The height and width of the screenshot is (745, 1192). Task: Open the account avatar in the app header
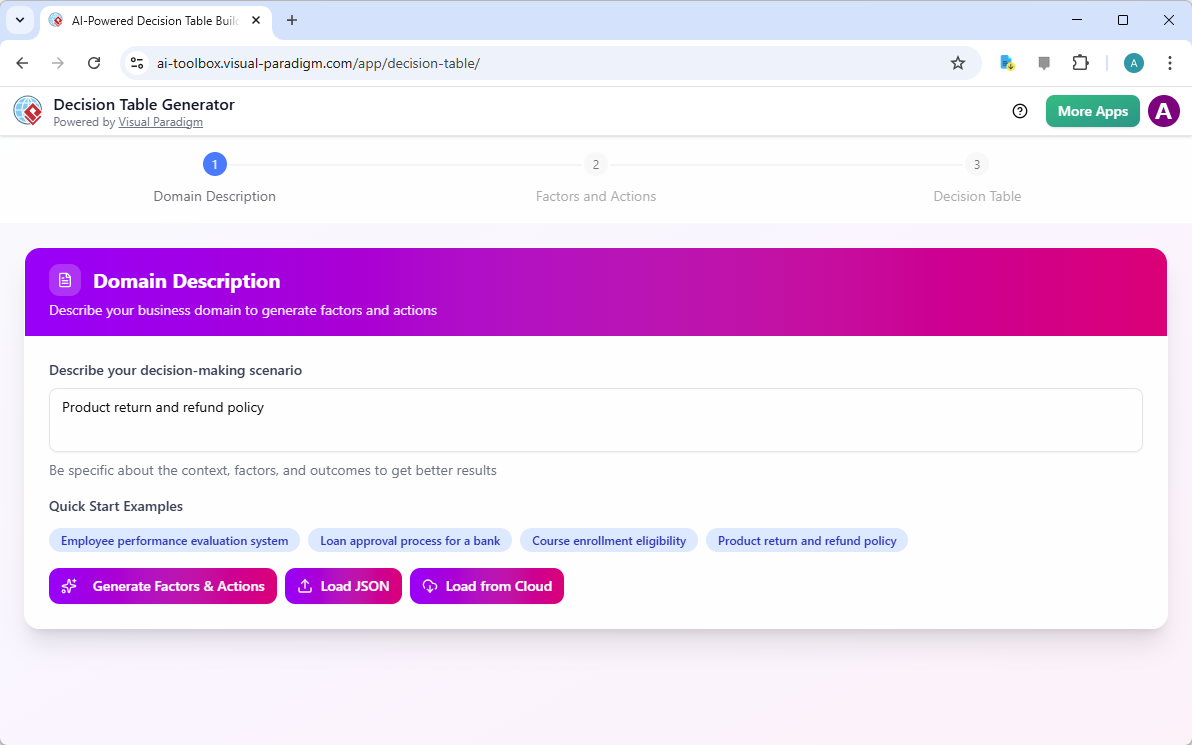(x=1163, y=111)
